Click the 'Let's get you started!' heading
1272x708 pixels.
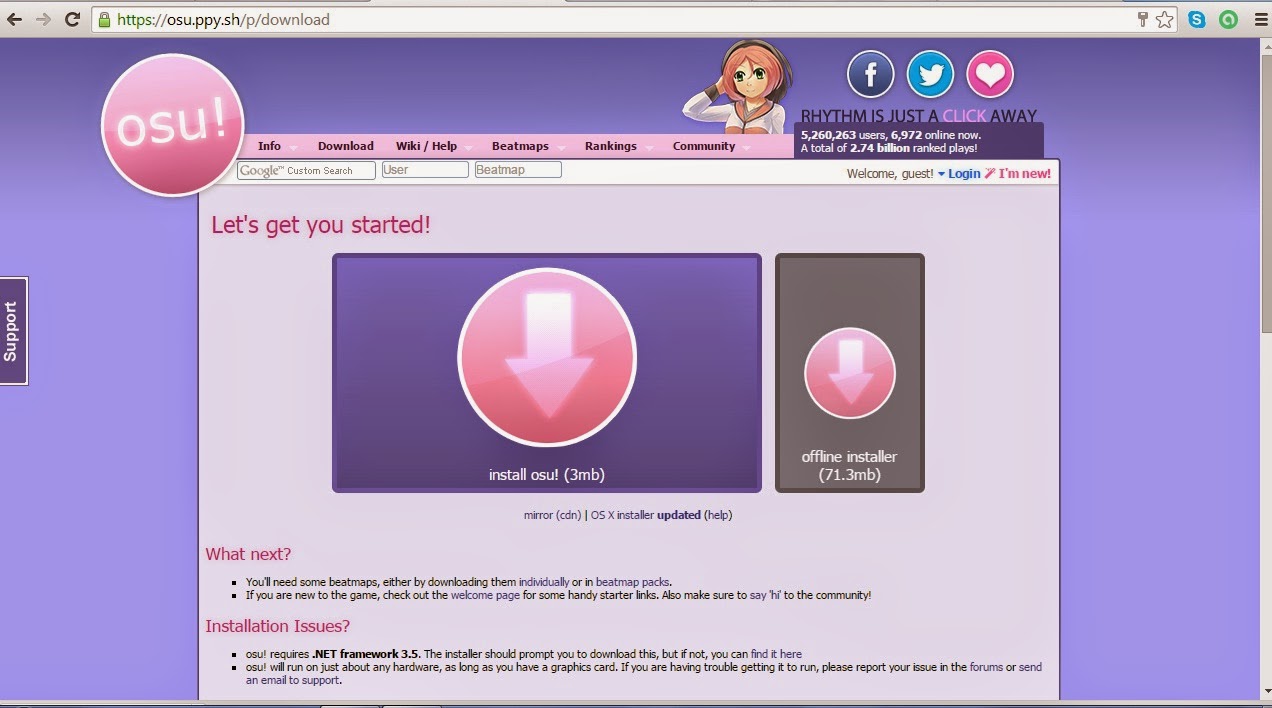(321, 225)
